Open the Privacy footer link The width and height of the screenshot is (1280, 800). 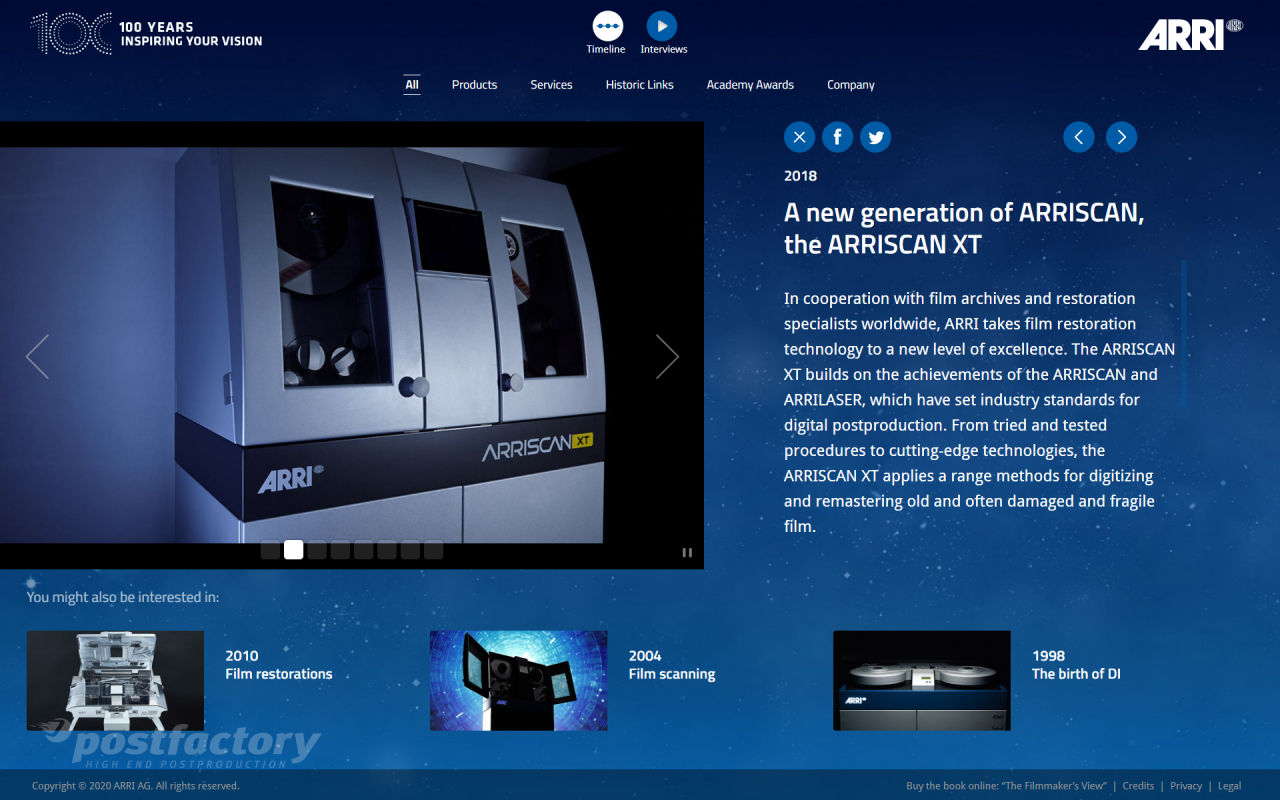pos(1186,786)
